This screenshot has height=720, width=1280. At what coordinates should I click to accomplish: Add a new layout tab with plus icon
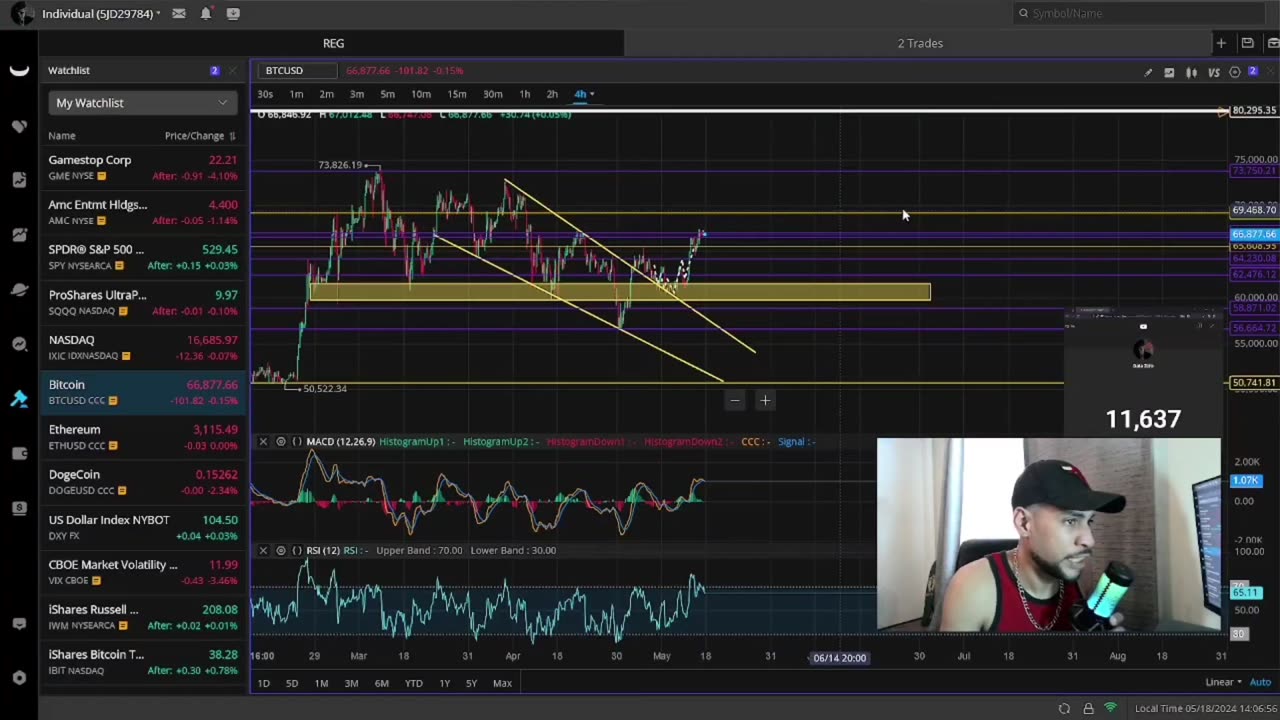pyautogui.click(x=1221, y=43)
